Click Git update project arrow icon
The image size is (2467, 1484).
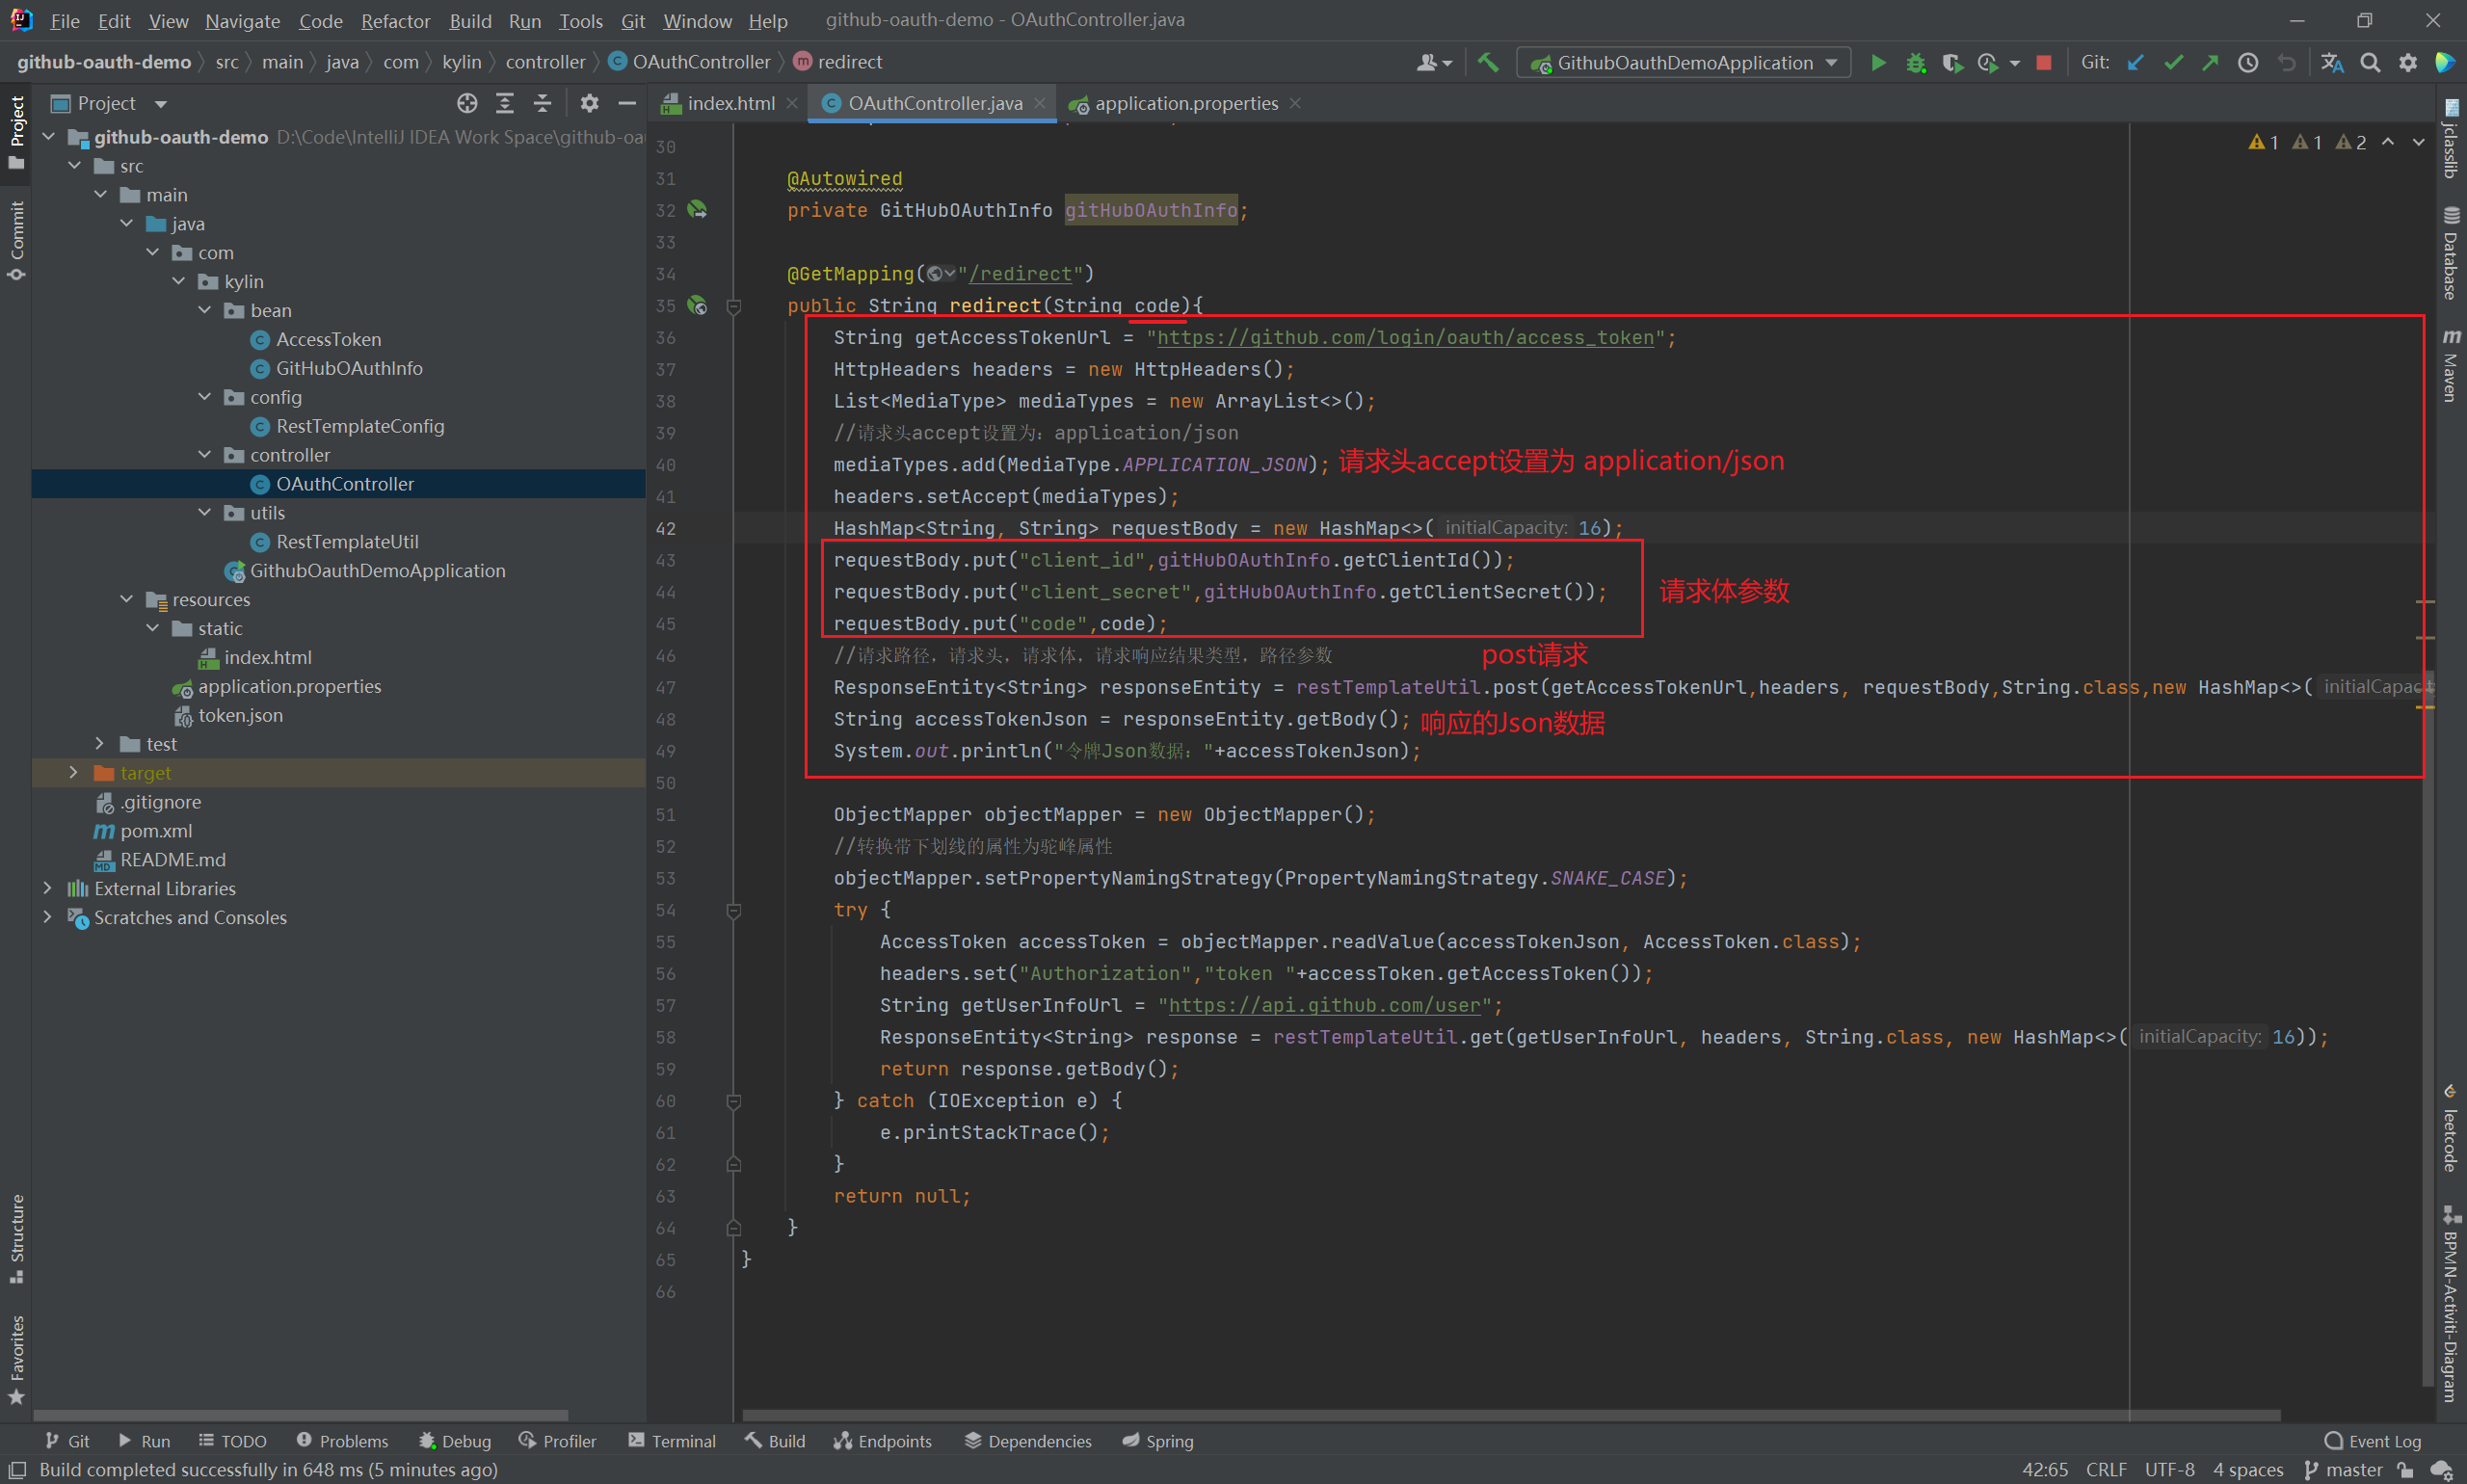point(2135,63)
